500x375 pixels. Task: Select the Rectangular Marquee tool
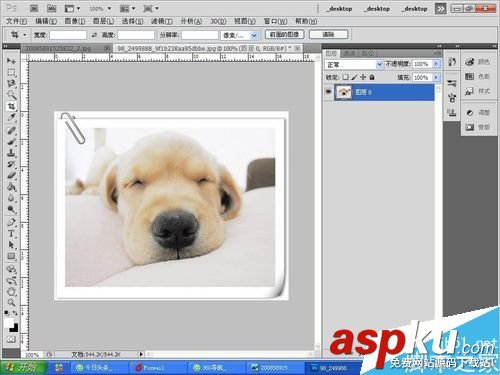coord(11,72)
